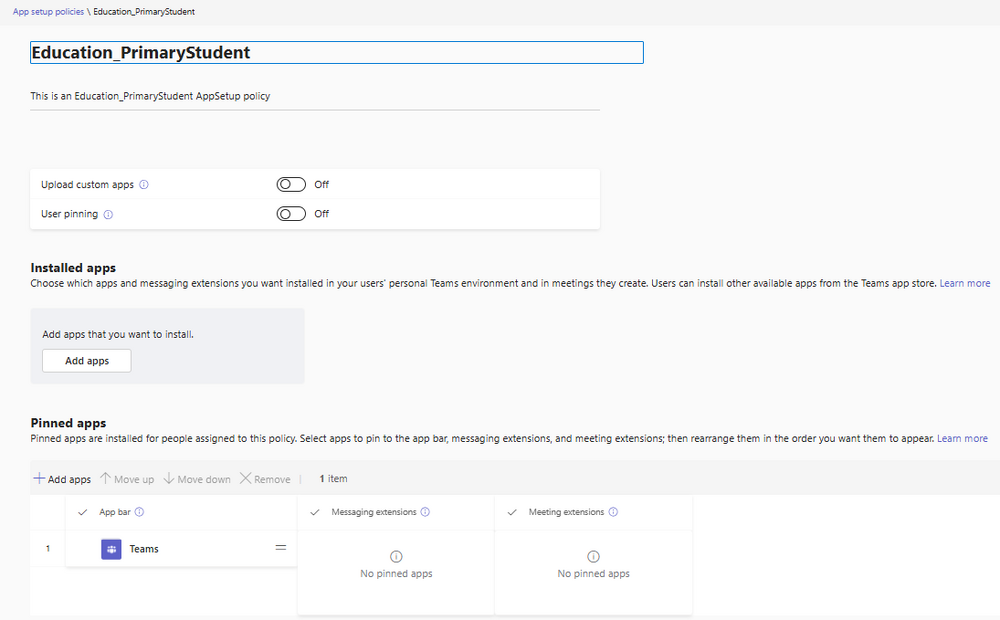The image size is (1000, 620).
Task: Grab the Teams row reorder handle
Action: point(281,548)
